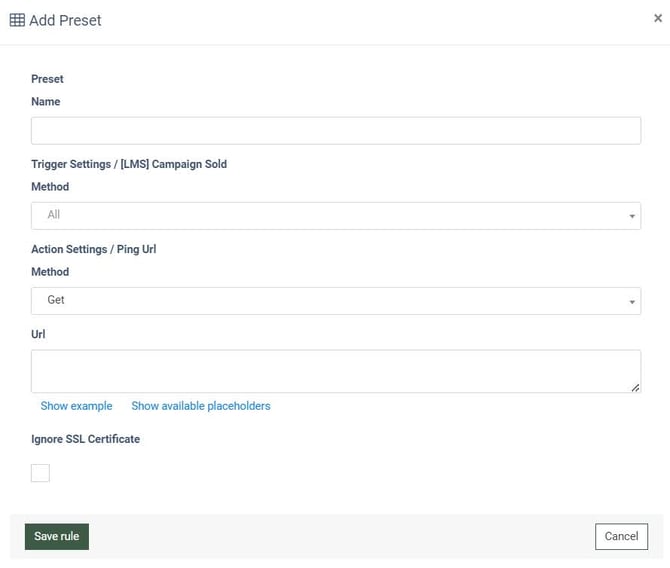Click the arrow on the All dropdown
This screenshot has height=568, width=670.
(632, 216)
